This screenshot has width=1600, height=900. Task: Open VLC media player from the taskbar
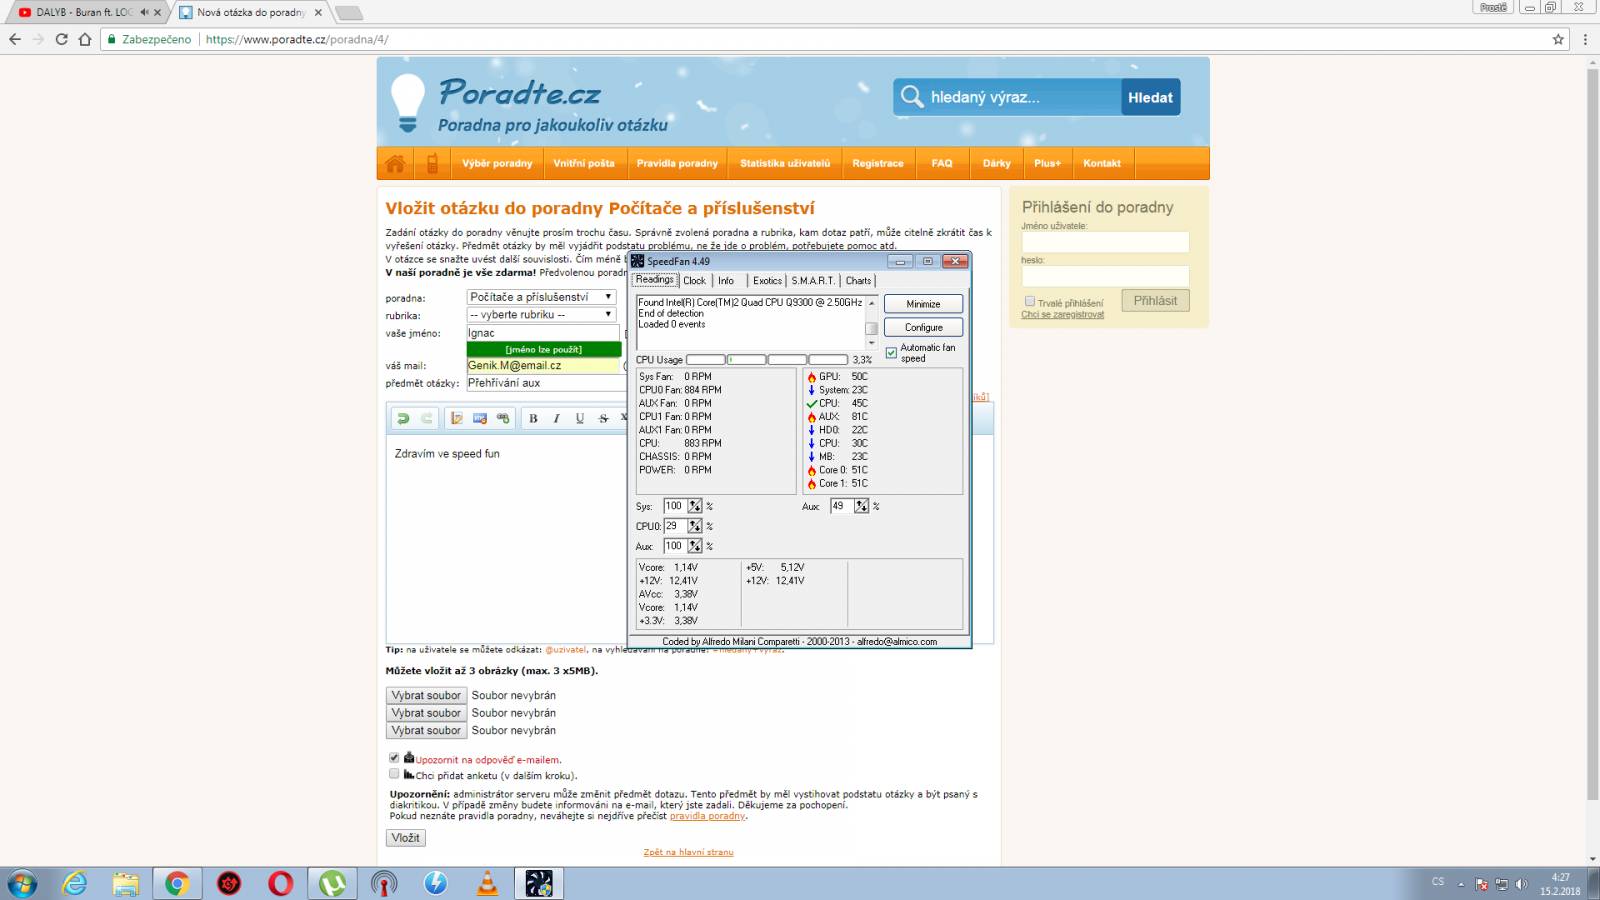point(487,883)
